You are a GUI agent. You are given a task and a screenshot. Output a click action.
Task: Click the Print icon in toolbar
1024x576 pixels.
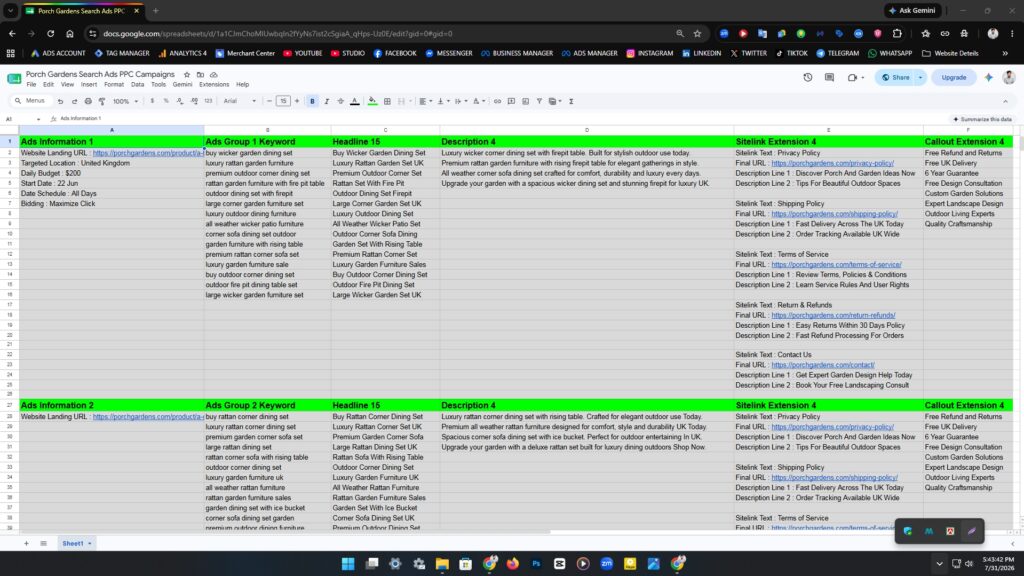[88, 101]
